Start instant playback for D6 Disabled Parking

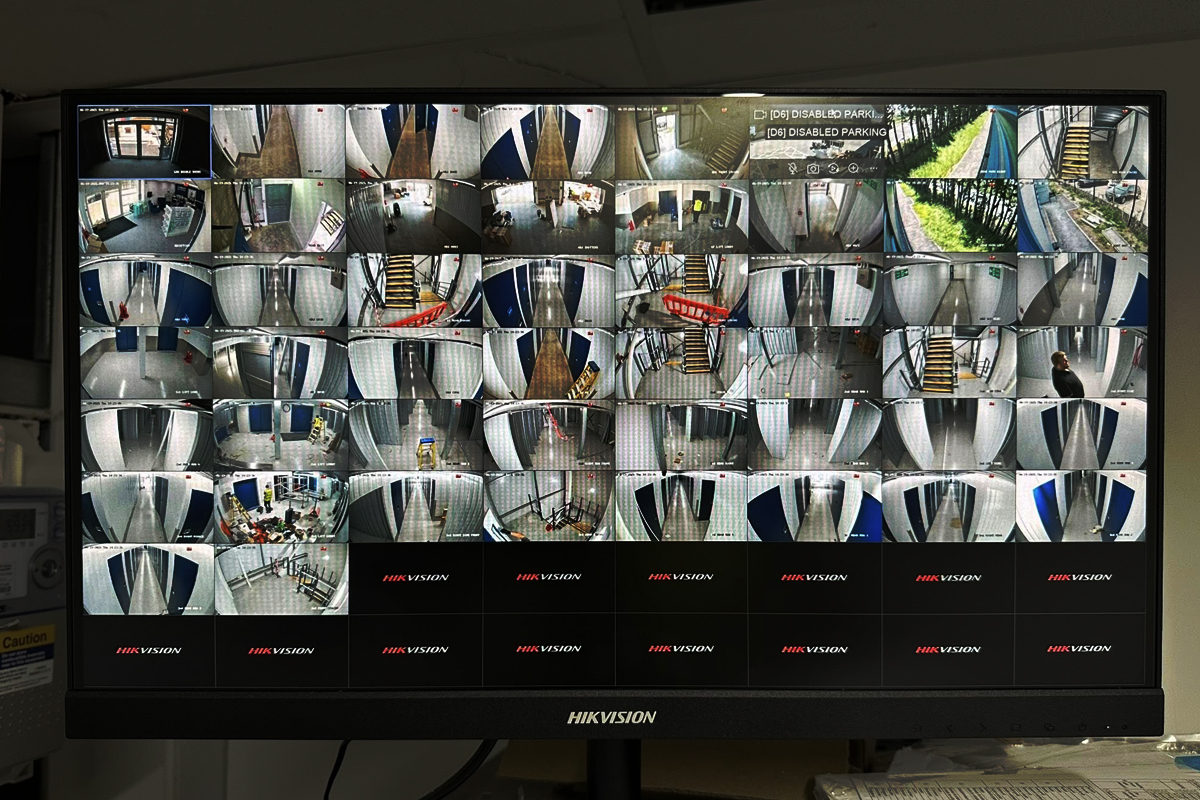coord(833,168)
